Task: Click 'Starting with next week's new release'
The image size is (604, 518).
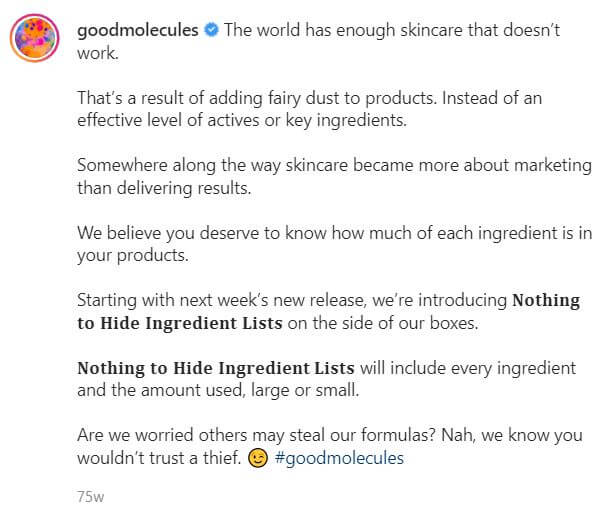Action: pos(221,300)
